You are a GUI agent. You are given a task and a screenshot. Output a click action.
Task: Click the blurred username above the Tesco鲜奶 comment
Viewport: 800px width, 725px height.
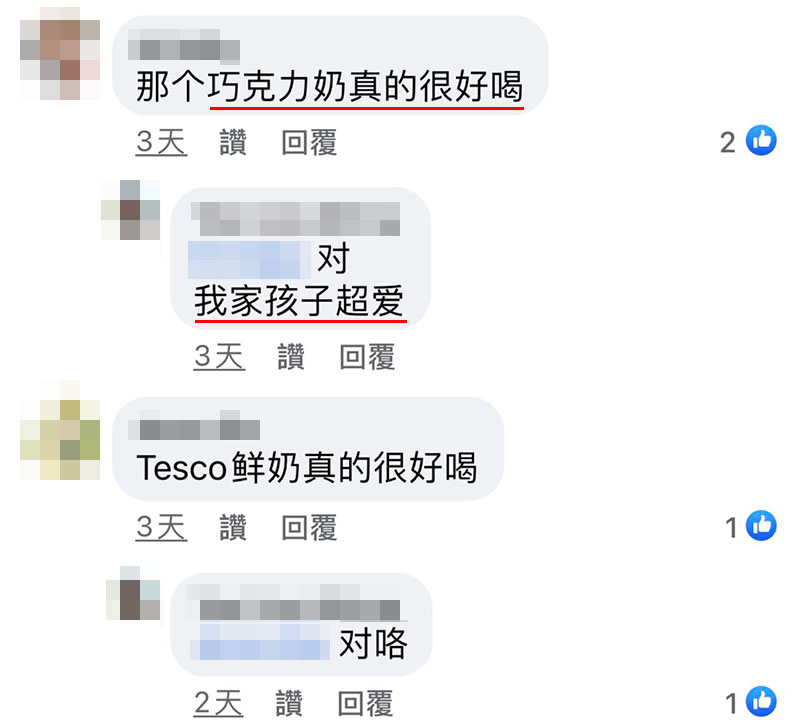[x=194, y=425]
